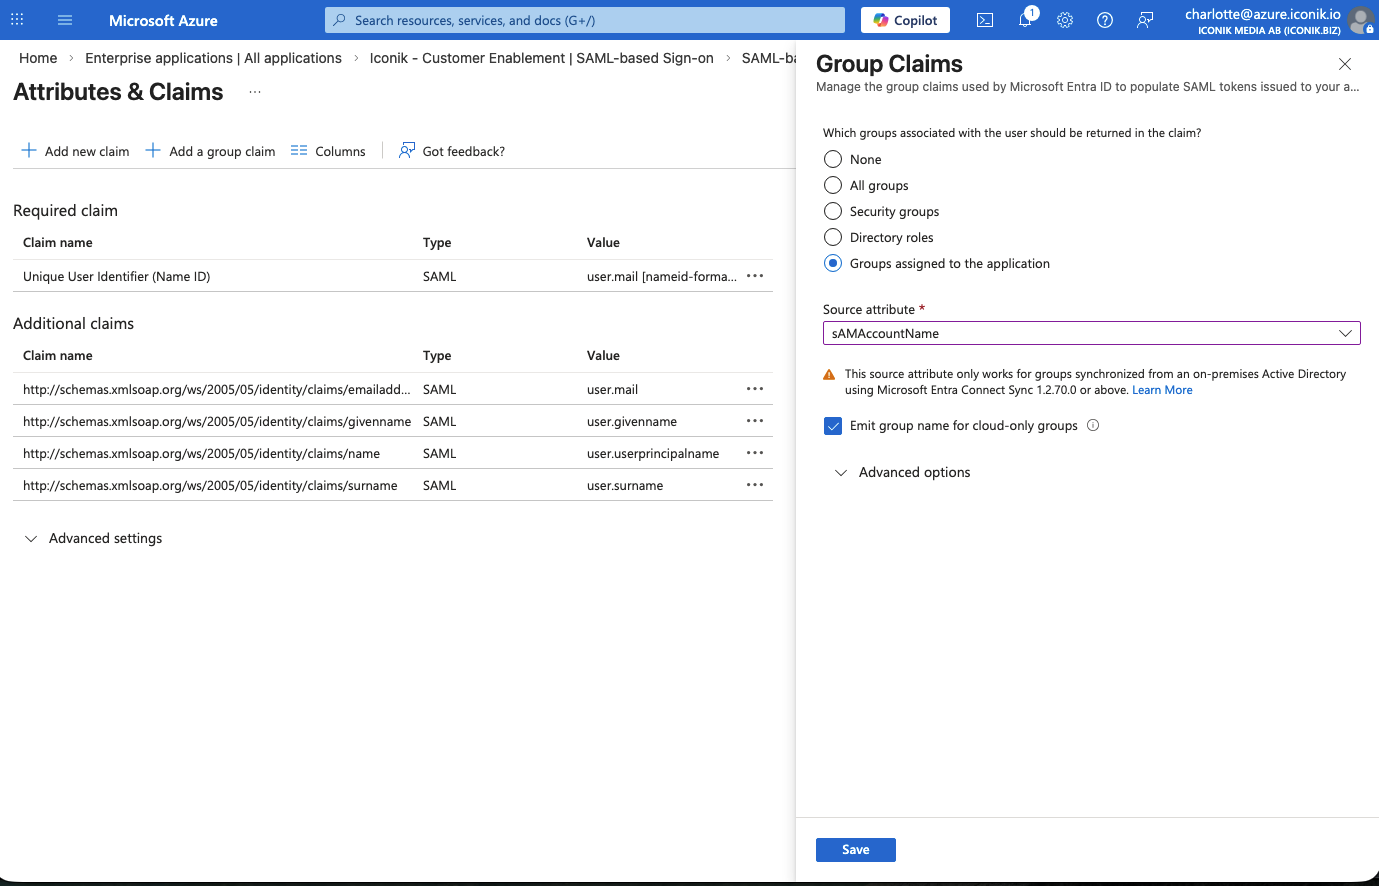This screenshot has height=886, width=1379.
Task: Open the portal settings gear
Action: pyautogui.click(x=1065, y=20)
